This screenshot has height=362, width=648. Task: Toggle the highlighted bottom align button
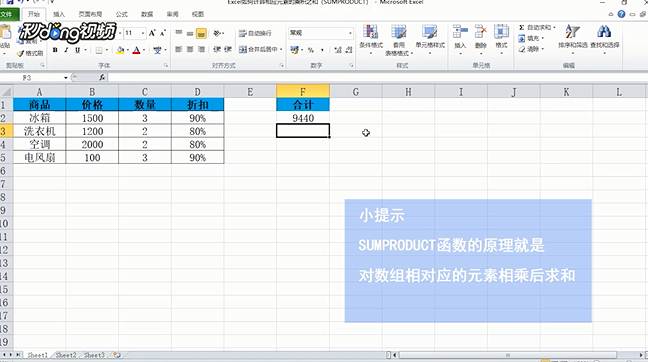pyautogui.click(x=201, y=33)
